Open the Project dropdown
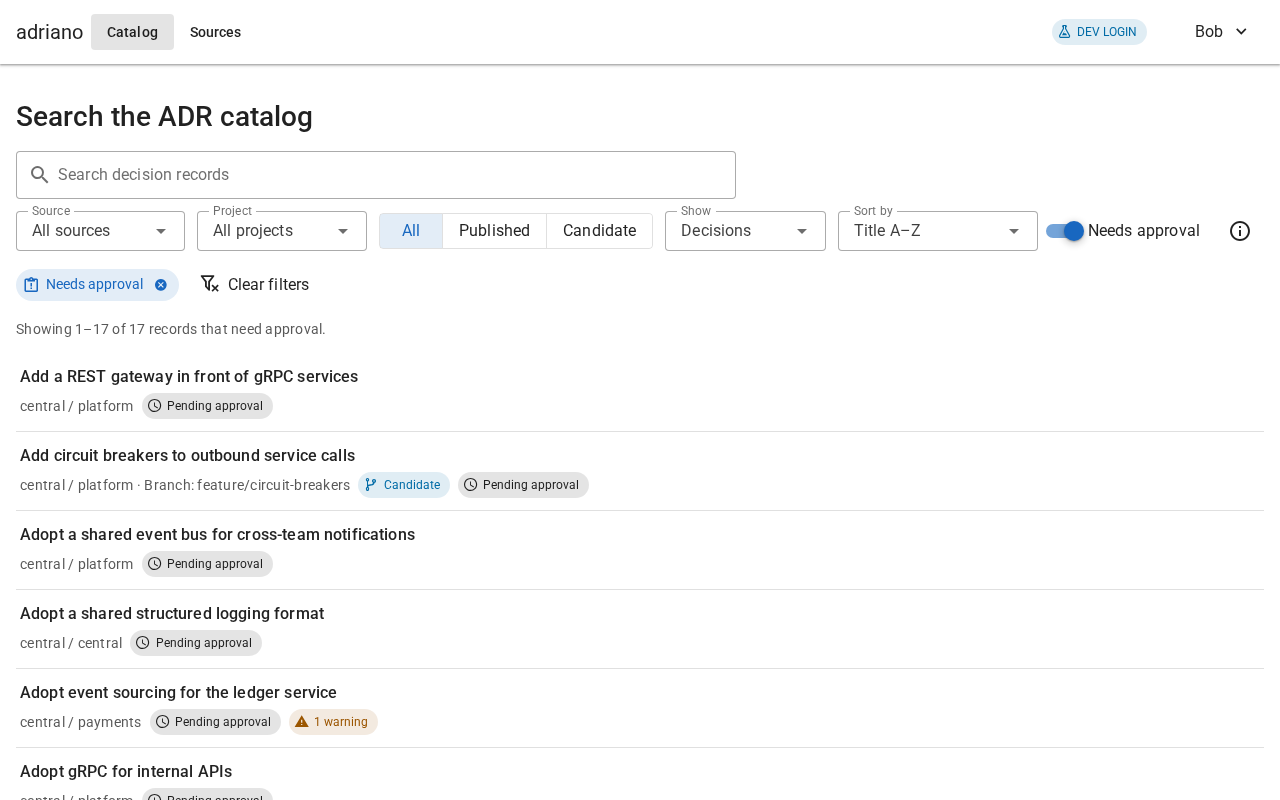Image resolution: width=1280 pixels, height=800 pixels. [x=282, y=231]
